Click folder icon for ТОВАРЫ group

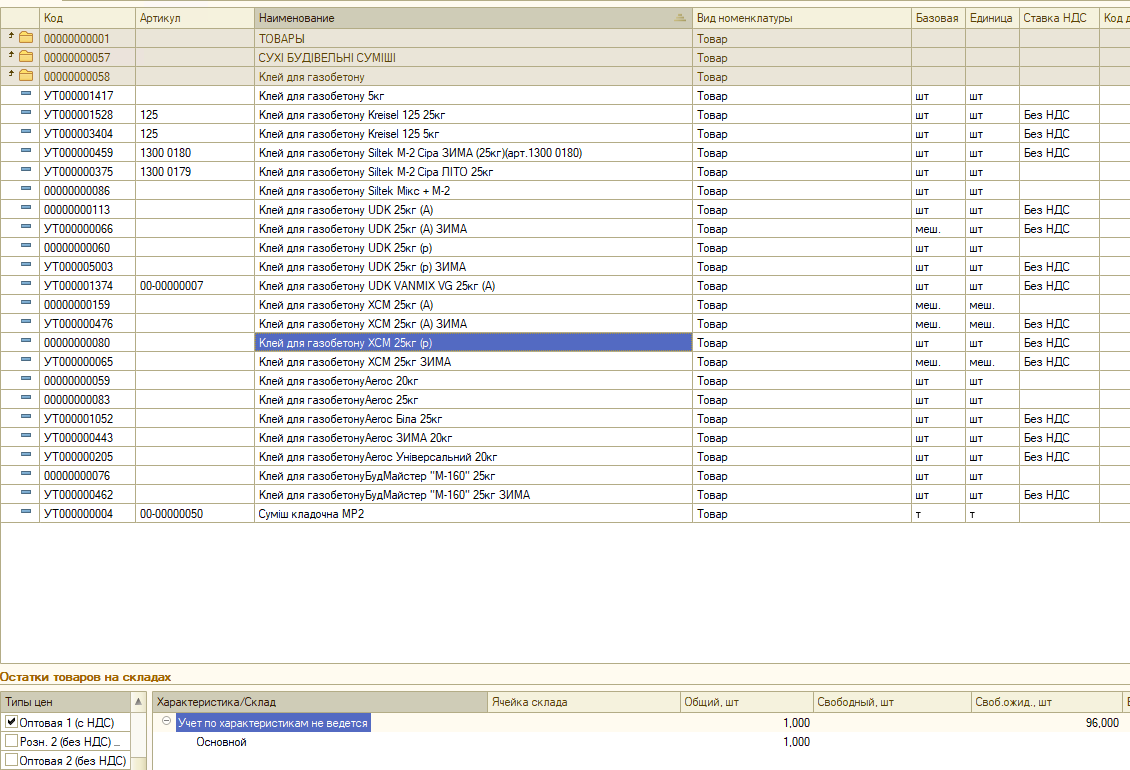(26, 37)
